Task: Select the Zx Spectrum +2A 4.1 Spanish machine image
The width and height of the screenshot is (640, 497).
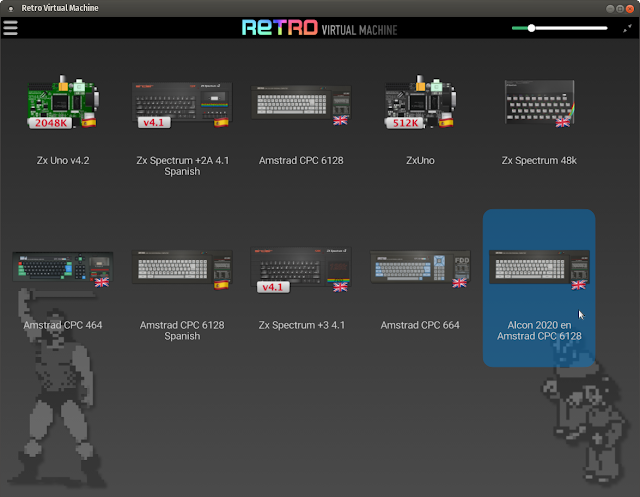Action: pos(182,104)
